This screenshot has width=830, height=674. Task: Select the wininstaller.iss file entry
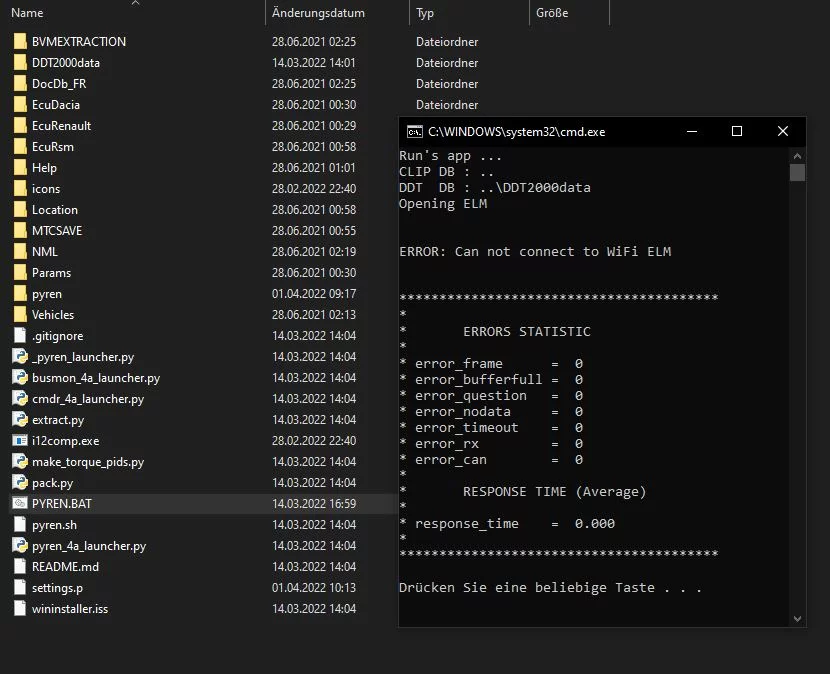coord(69,609)
